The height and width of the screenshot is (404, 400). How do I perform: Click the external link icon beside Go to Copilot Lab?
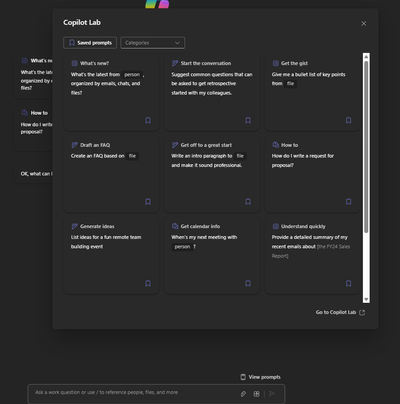click(x=362, y=312)
